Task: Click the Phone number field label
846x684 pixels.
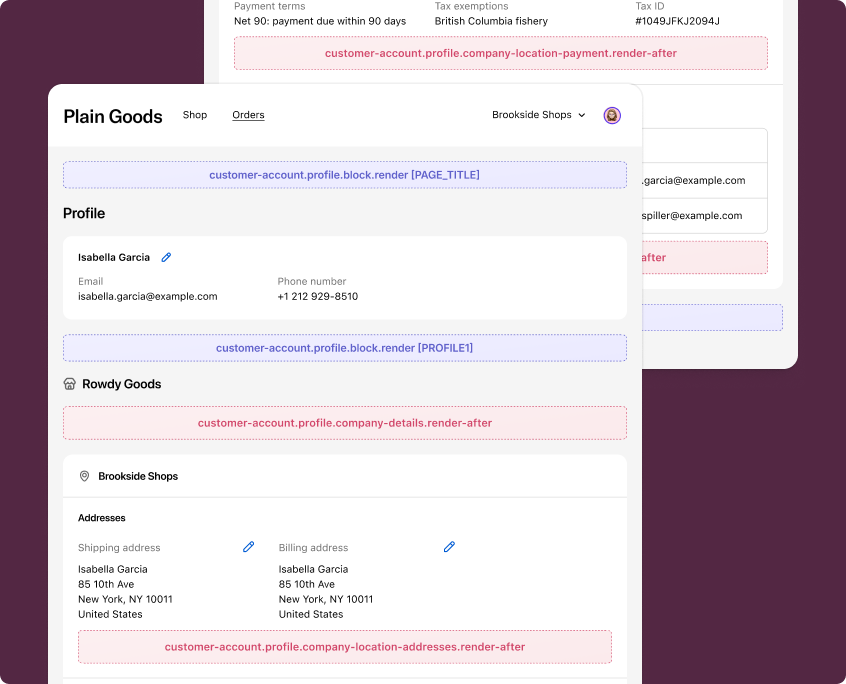Action: 312,281
